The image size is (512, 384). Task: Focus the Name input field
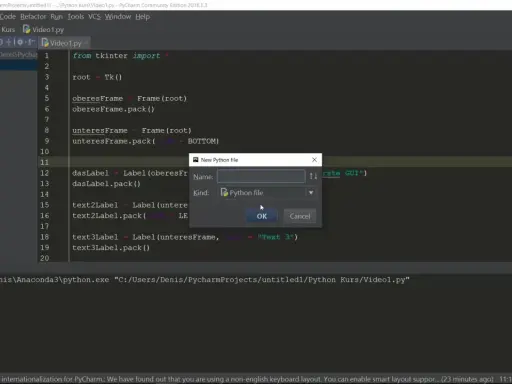[261, 176]
